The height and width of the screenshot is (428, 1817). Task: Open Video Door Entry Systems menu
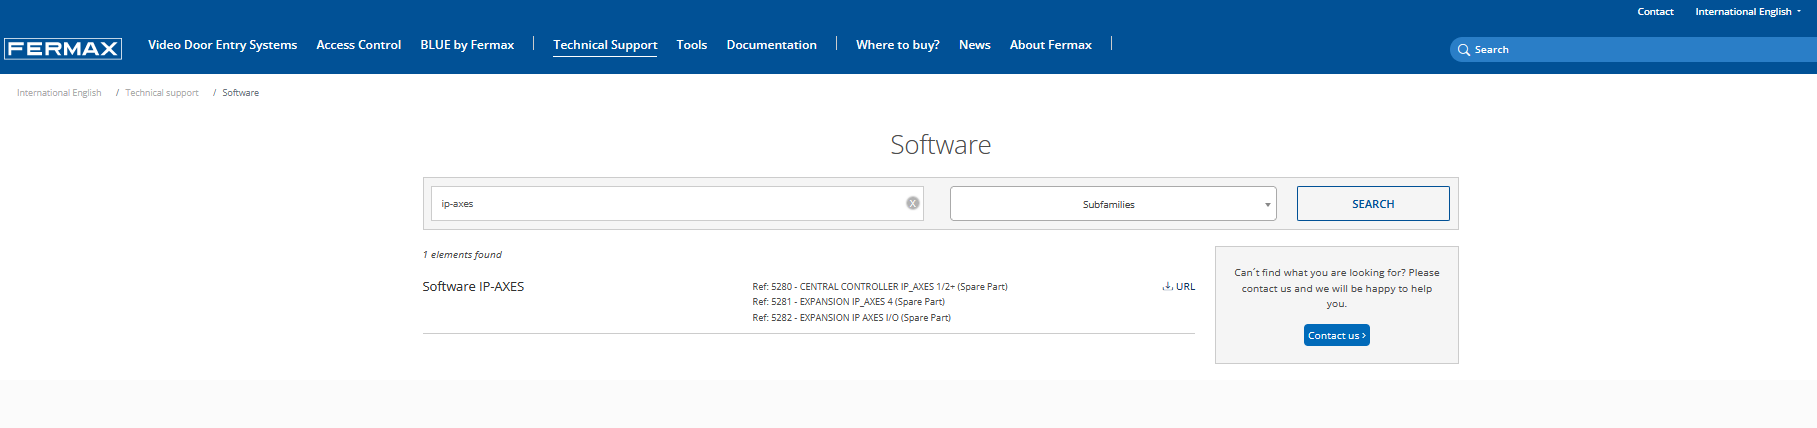pos(222,45)
